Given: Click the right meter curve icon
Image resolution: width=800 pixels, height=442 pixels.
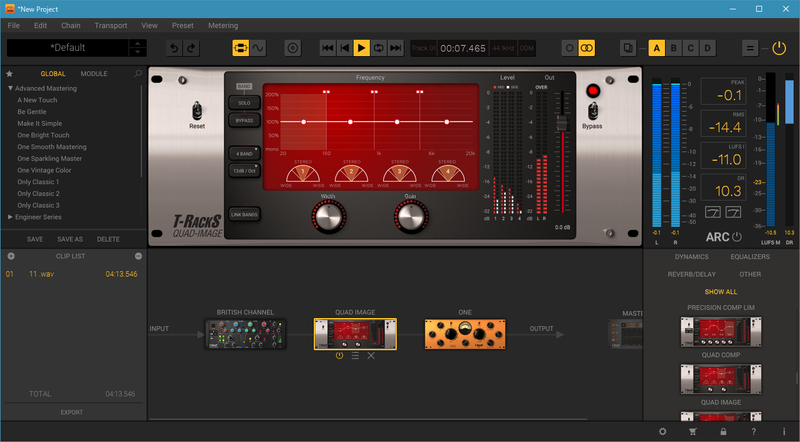Looking at the screenshot, I should (x=733, y=212).
